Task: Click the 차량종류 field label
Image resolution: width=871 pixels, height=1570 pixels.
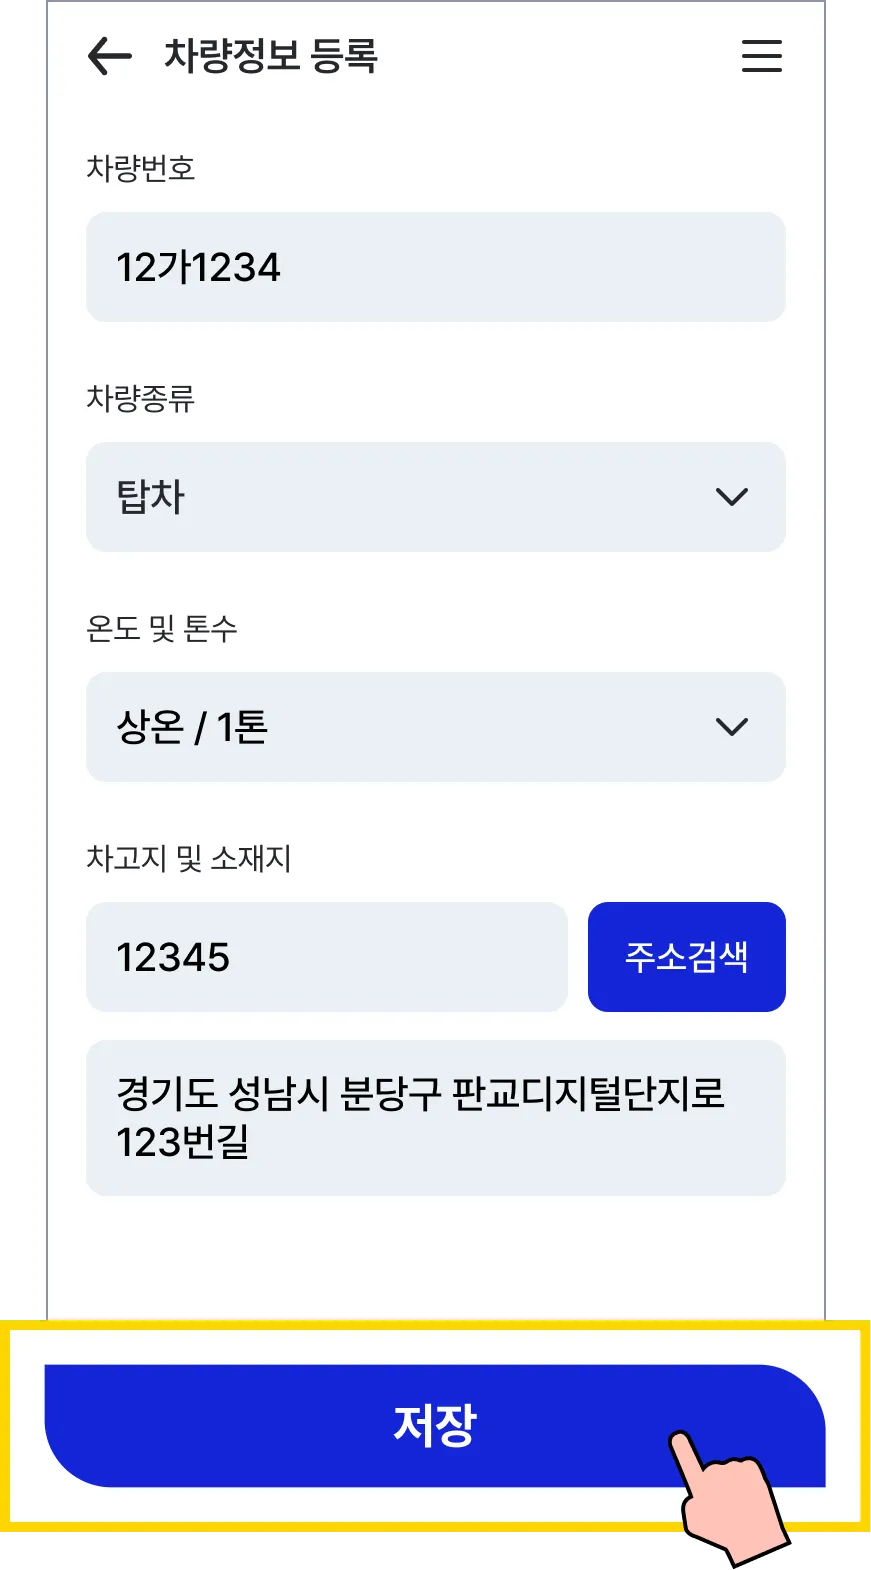Action: (141, 398)
